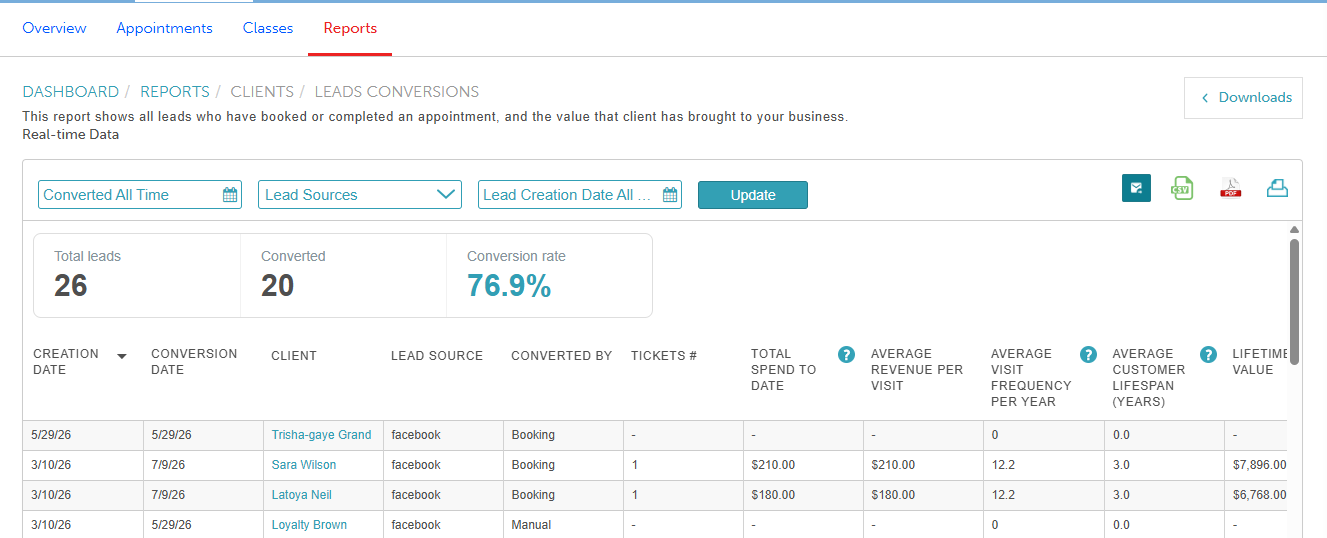Click the Conversion rate 76.9% figure
This screenshot has width=1327, height=538.
[509, 286]
